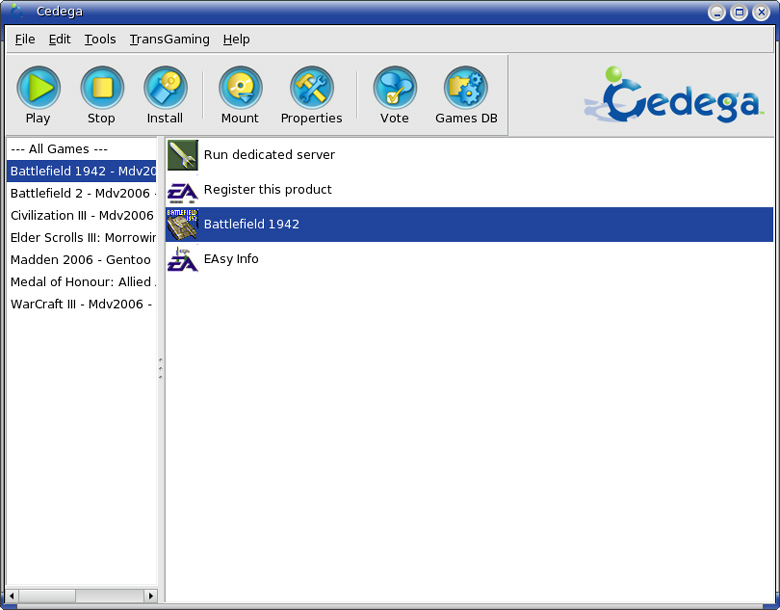Open the File menu
Image resolution: width=780 pixels, height=610 pixels.
(25, 39)
